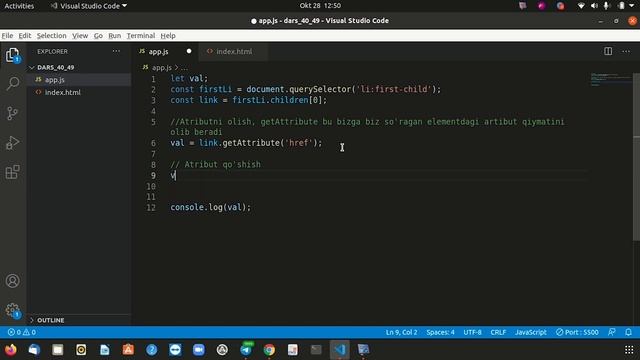Open the Edit menu
This screenshot has width=640, height=360.
24,36
